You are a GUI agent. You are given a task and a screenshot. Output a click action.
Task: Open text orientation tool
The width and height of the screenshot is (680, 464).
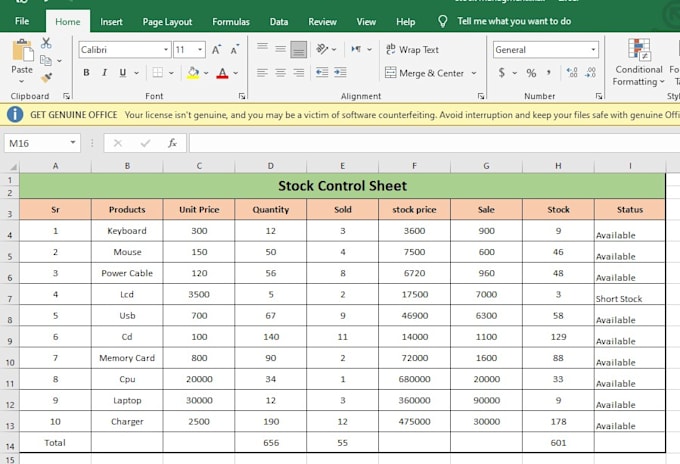(x=322, y=49)
